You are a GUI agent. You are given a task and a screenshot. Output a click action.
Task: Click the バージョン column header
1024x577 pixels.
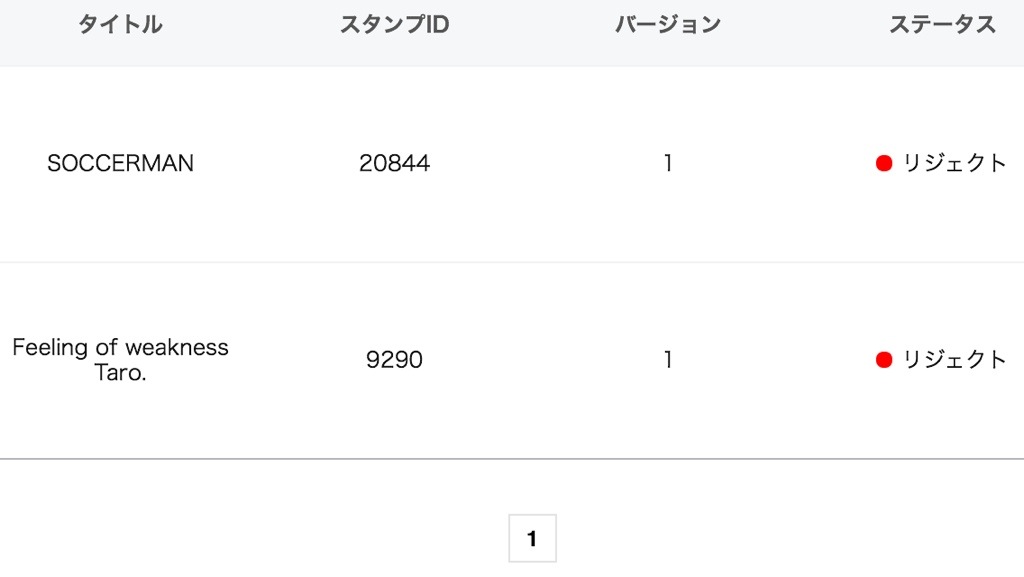(667, 25)
